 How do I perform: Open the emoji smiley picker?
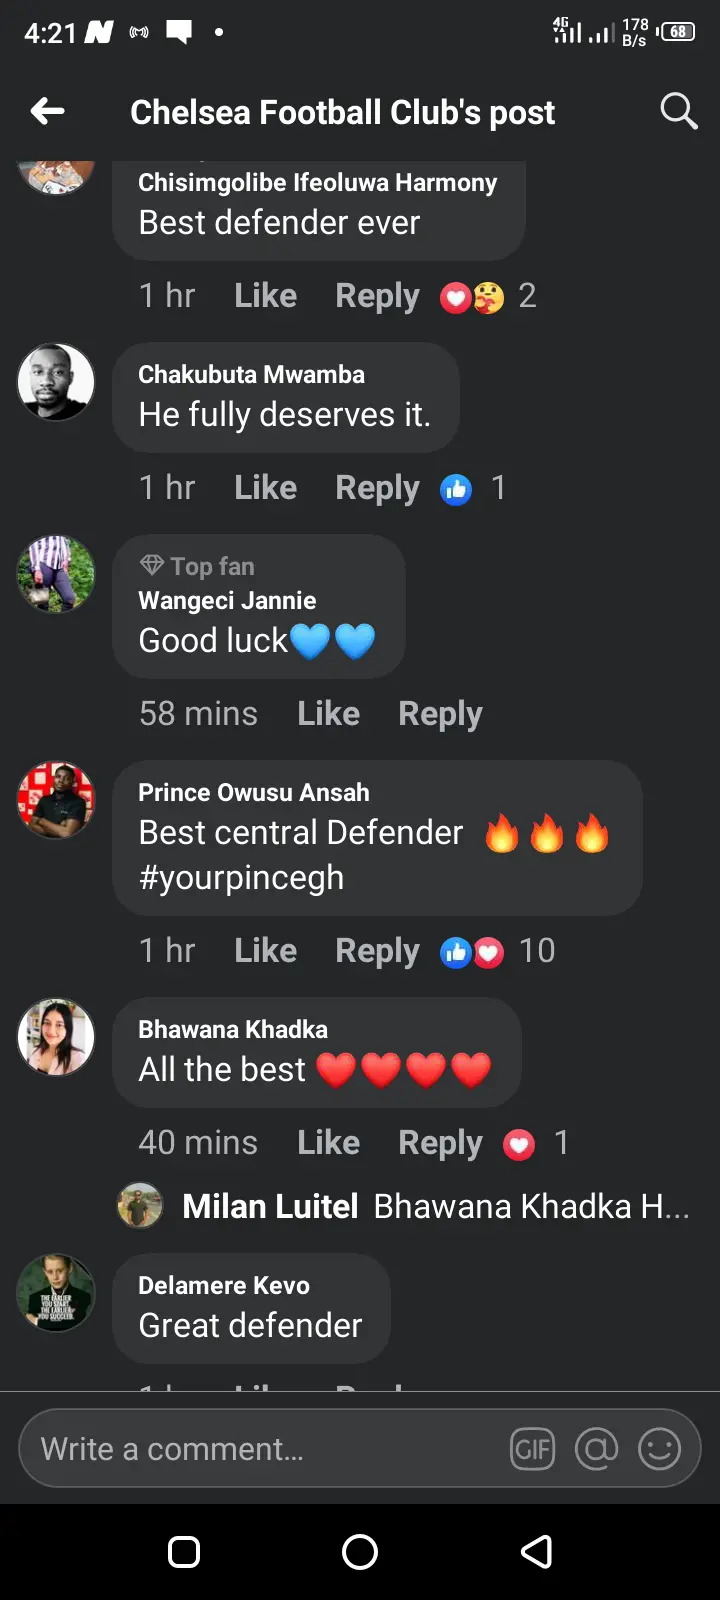pos(659,1448)
